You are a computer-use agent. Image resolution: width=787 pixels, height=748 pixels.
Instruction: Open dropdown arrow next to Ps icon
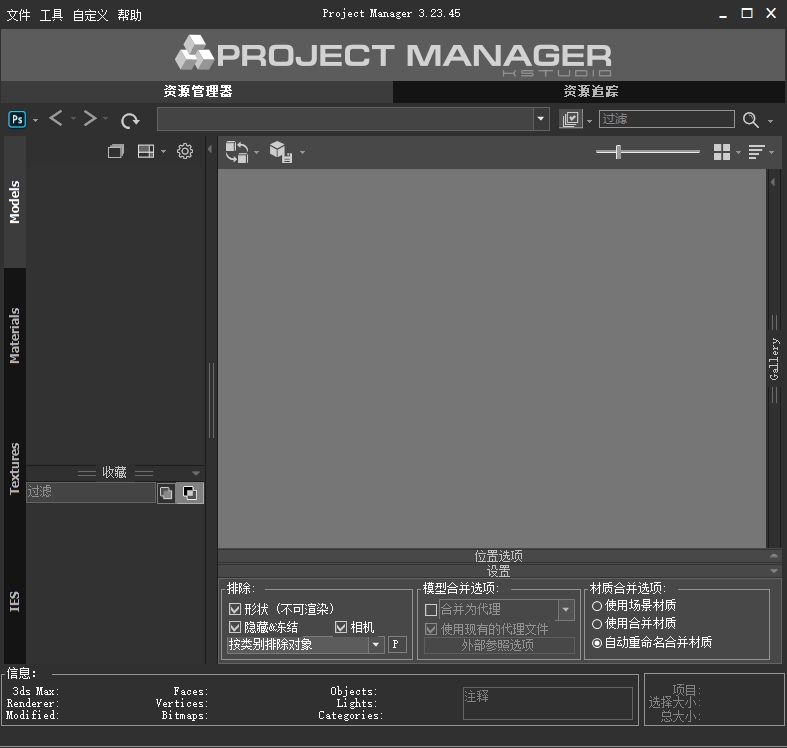coord(35,120)
